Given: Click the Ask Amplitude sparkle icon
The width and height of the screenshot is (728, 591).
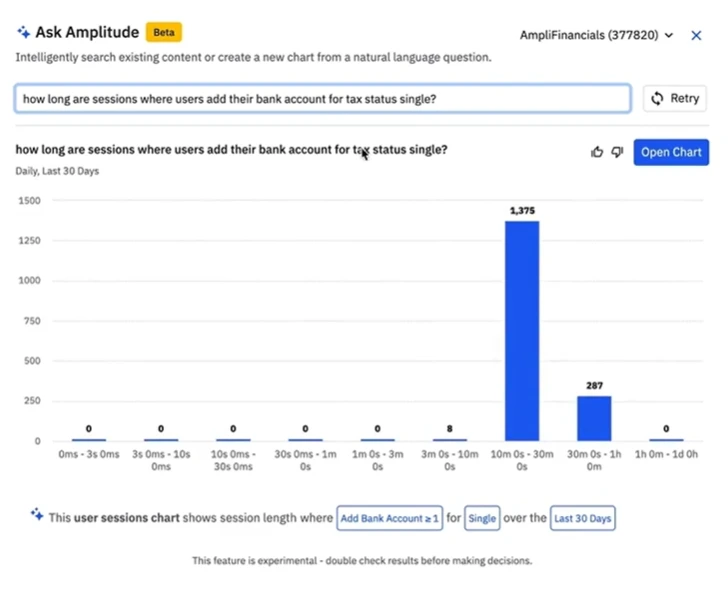Looking at the screenshot, I should (24, 32).
